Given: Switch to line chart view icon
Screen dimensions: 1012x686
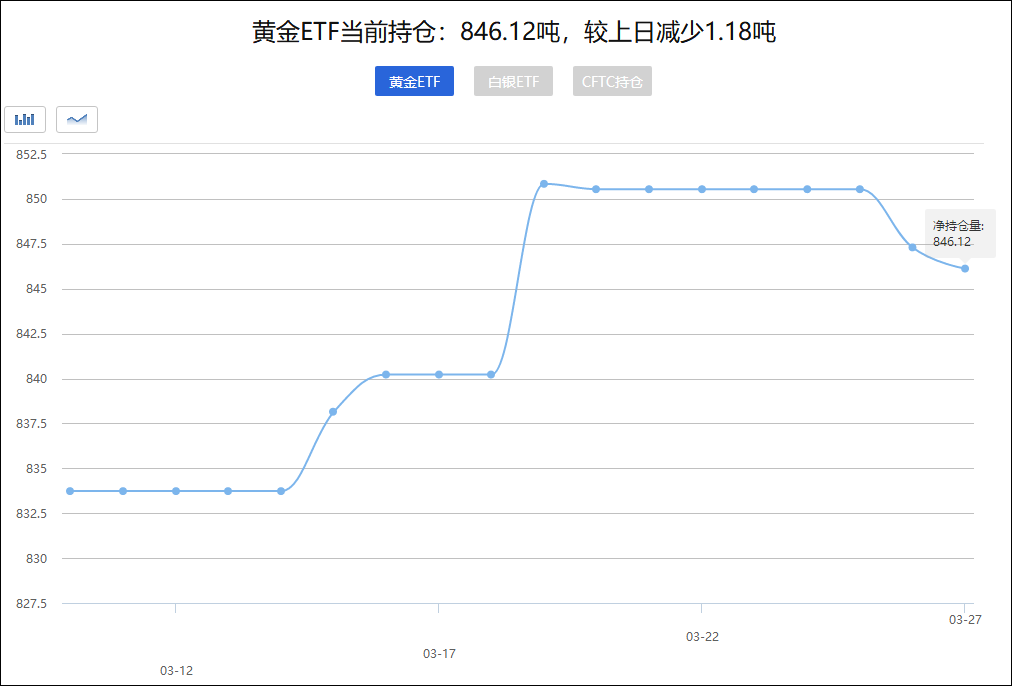Looking at the screenshot, I should tap(77, 119).
